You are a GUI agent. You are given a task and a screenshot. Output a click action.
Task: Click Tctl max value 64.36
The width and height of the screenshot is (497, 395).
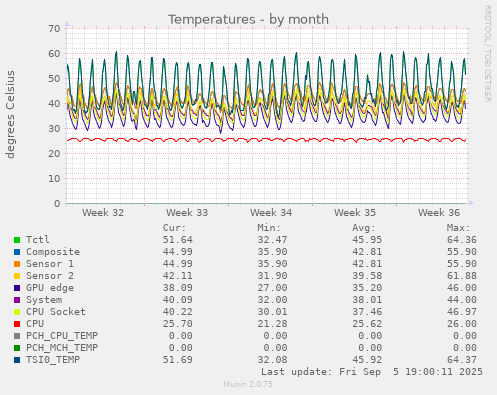462,240
